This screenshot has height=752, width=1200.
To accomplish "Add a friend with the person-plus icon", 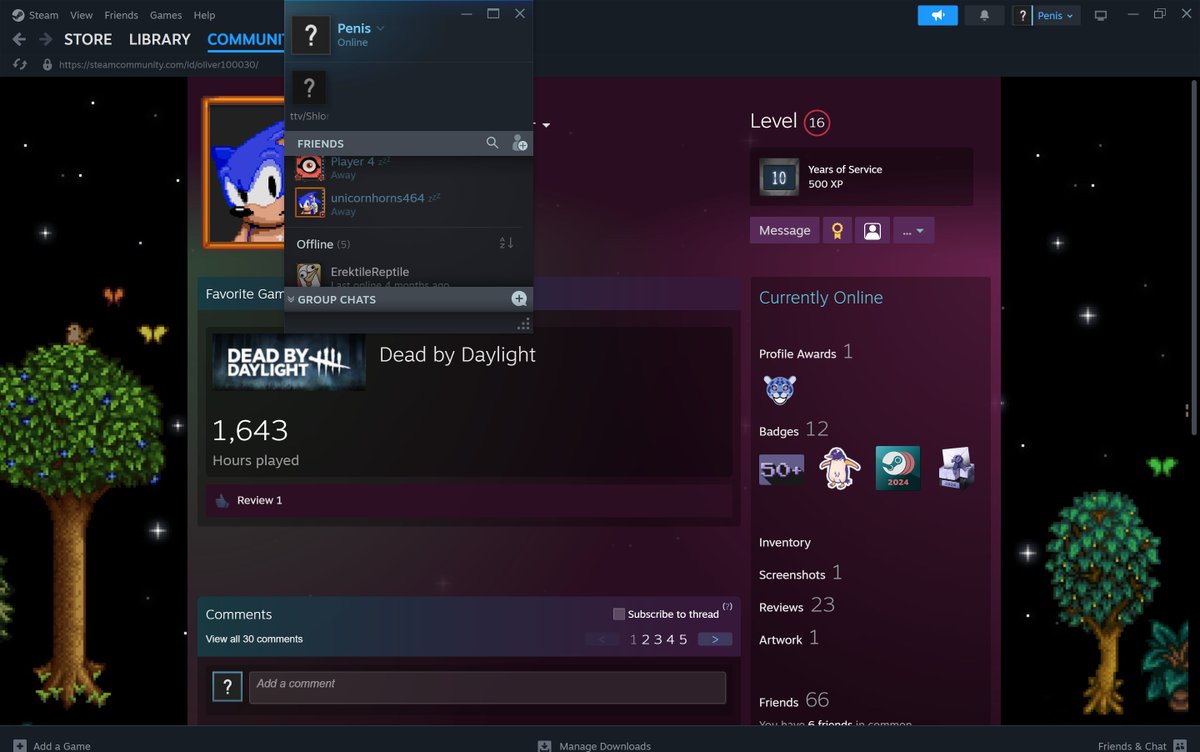I will (x=519, y=143).
